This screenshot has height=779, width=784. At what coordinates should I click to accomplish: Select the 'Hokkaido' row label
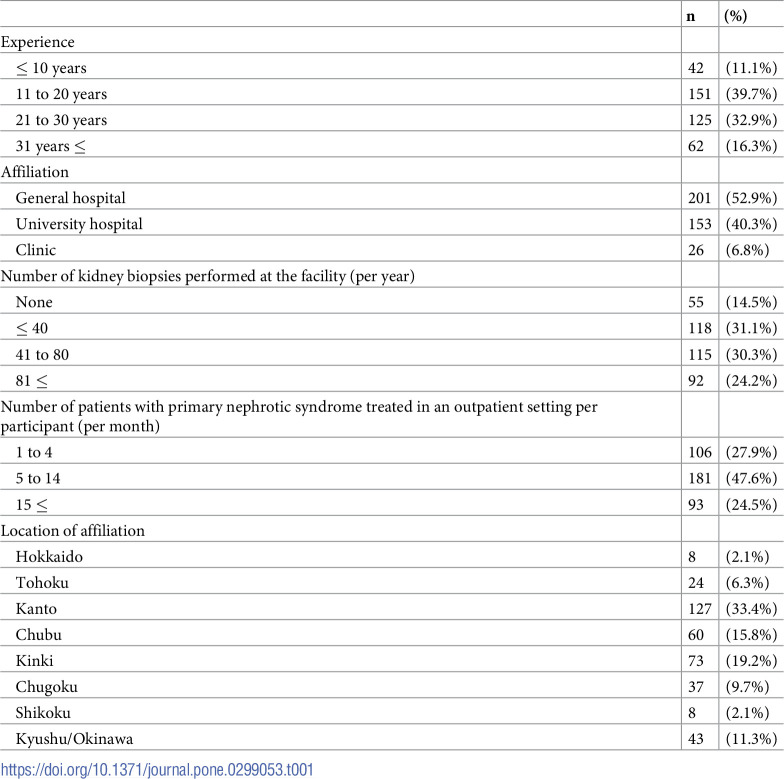point(49,556)
